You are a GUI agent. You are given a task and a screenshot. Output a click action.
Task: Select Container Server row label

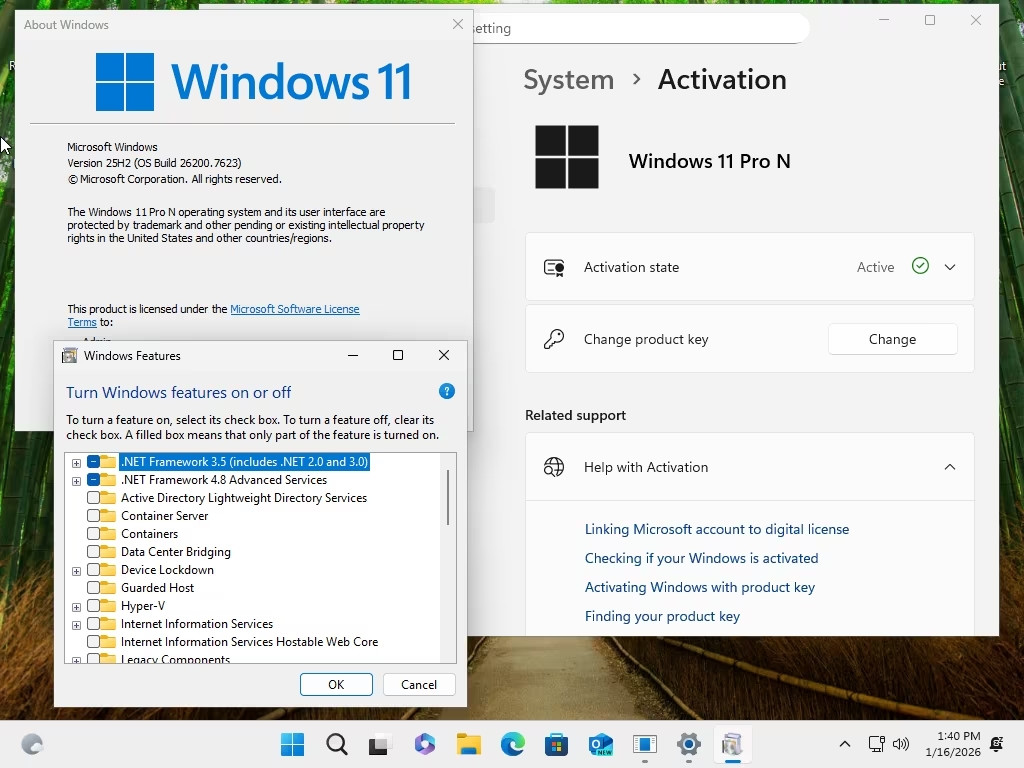click(x=165, y=516)
